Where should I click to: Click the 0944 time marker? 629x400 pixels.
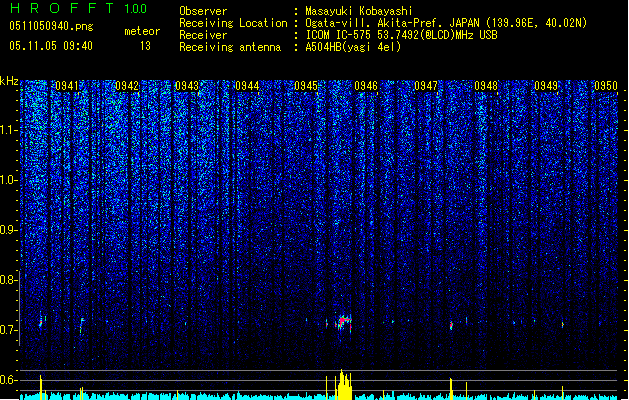(x=247, y=86)
